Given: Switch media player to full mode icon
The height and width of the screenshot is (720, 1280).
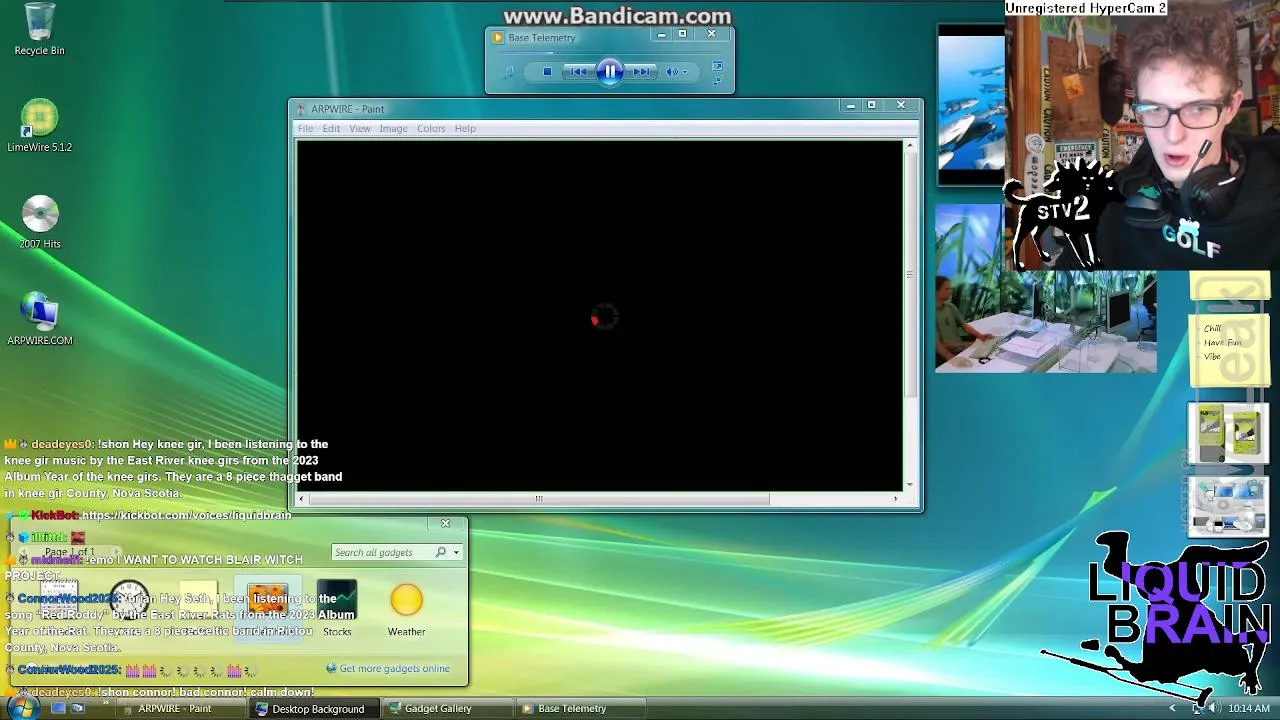Looking at the screenshot, I should click(717, 66).
